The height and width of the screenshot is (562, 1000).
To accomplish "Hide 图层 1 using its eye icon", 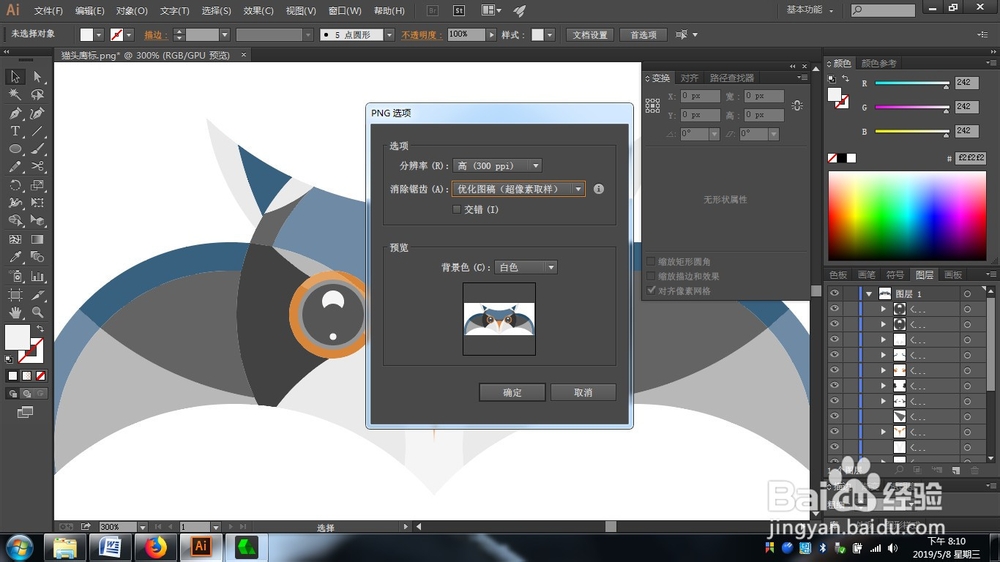I will coord(834,293).
